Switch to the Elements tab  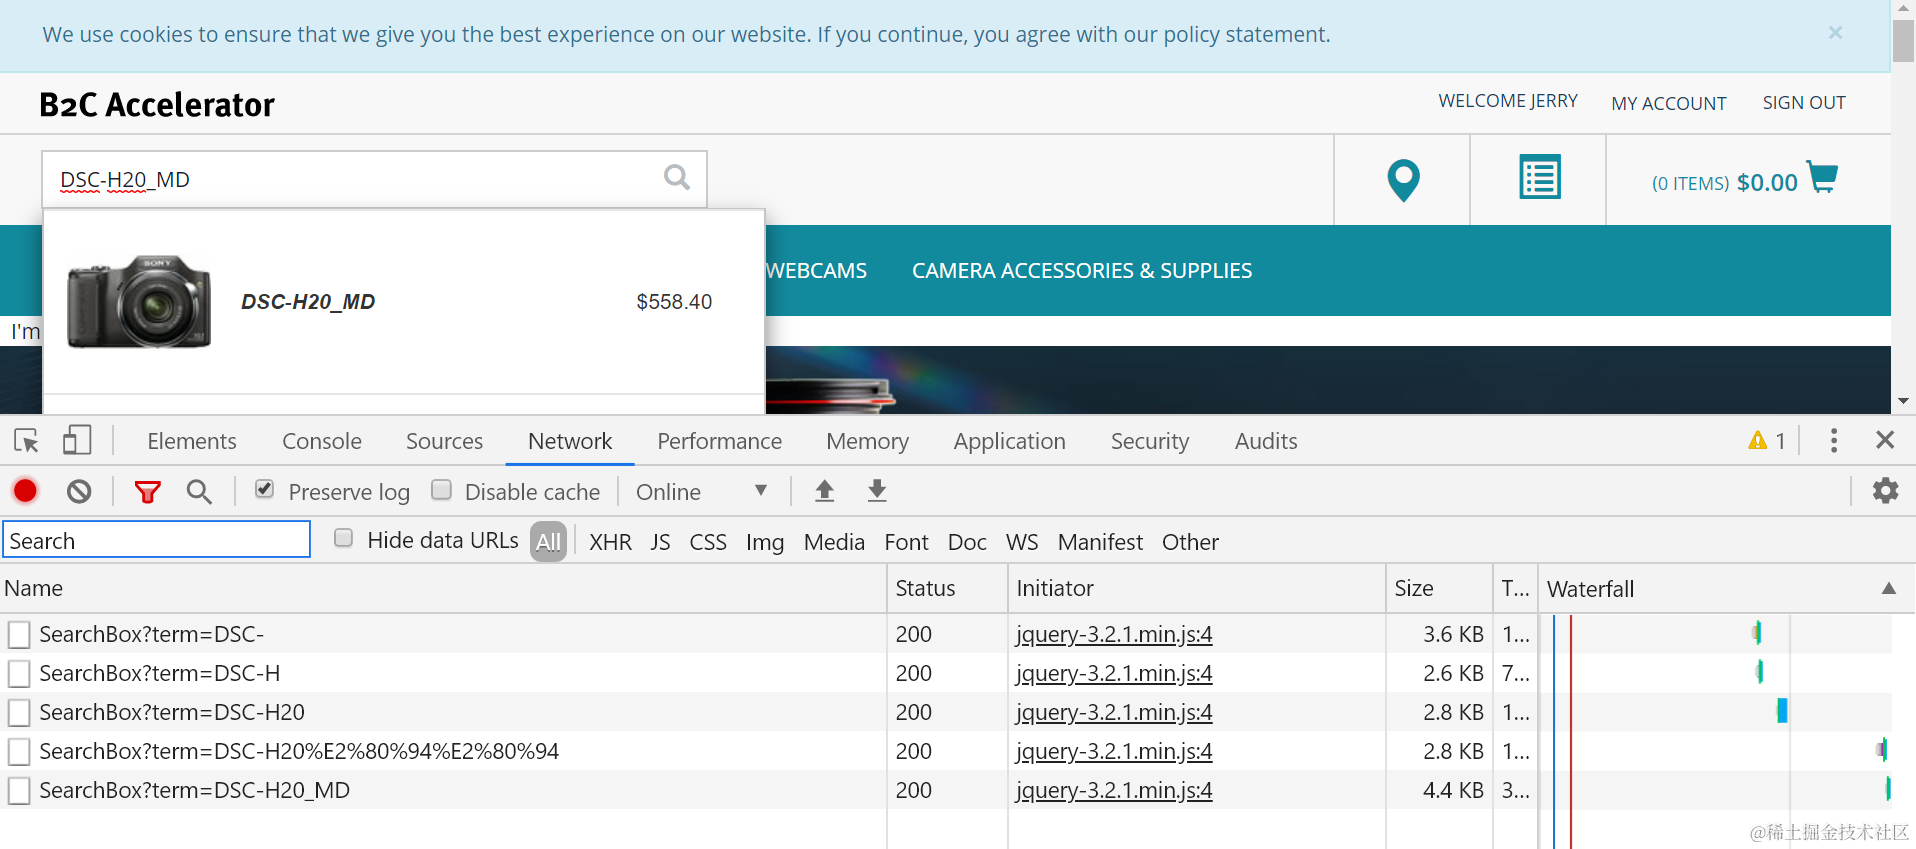point(192,441)
